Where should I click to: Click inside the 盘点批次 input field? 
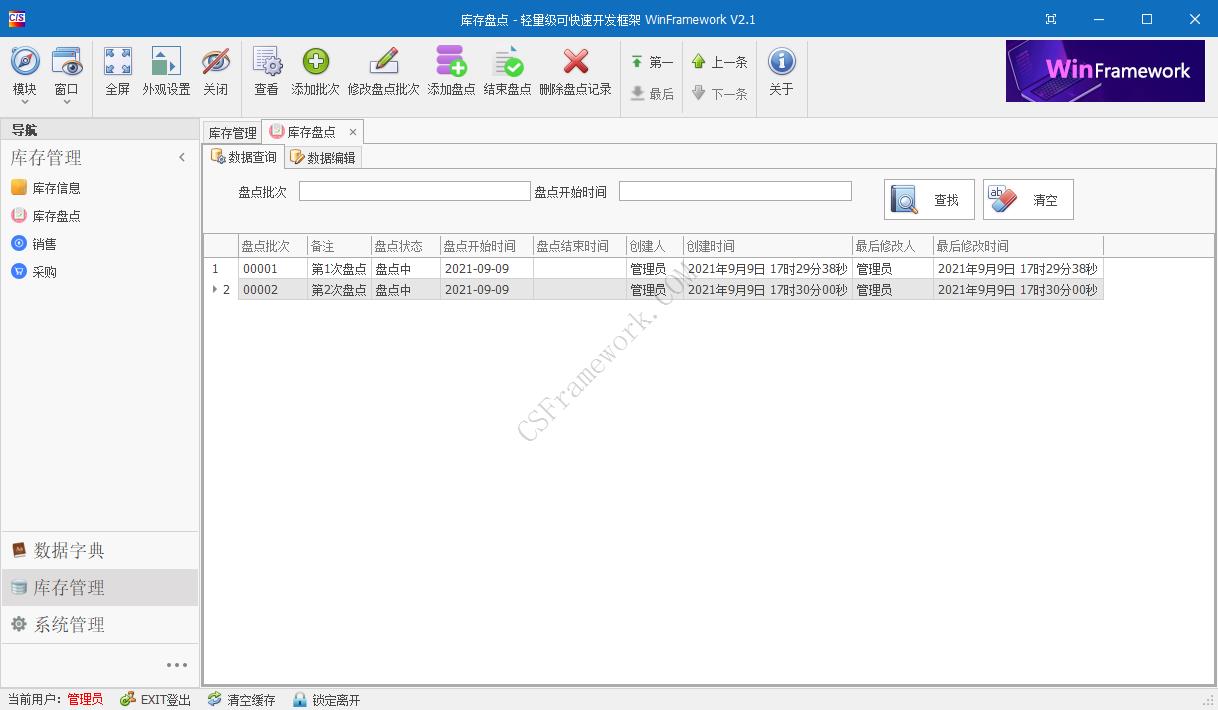point(414,190)
